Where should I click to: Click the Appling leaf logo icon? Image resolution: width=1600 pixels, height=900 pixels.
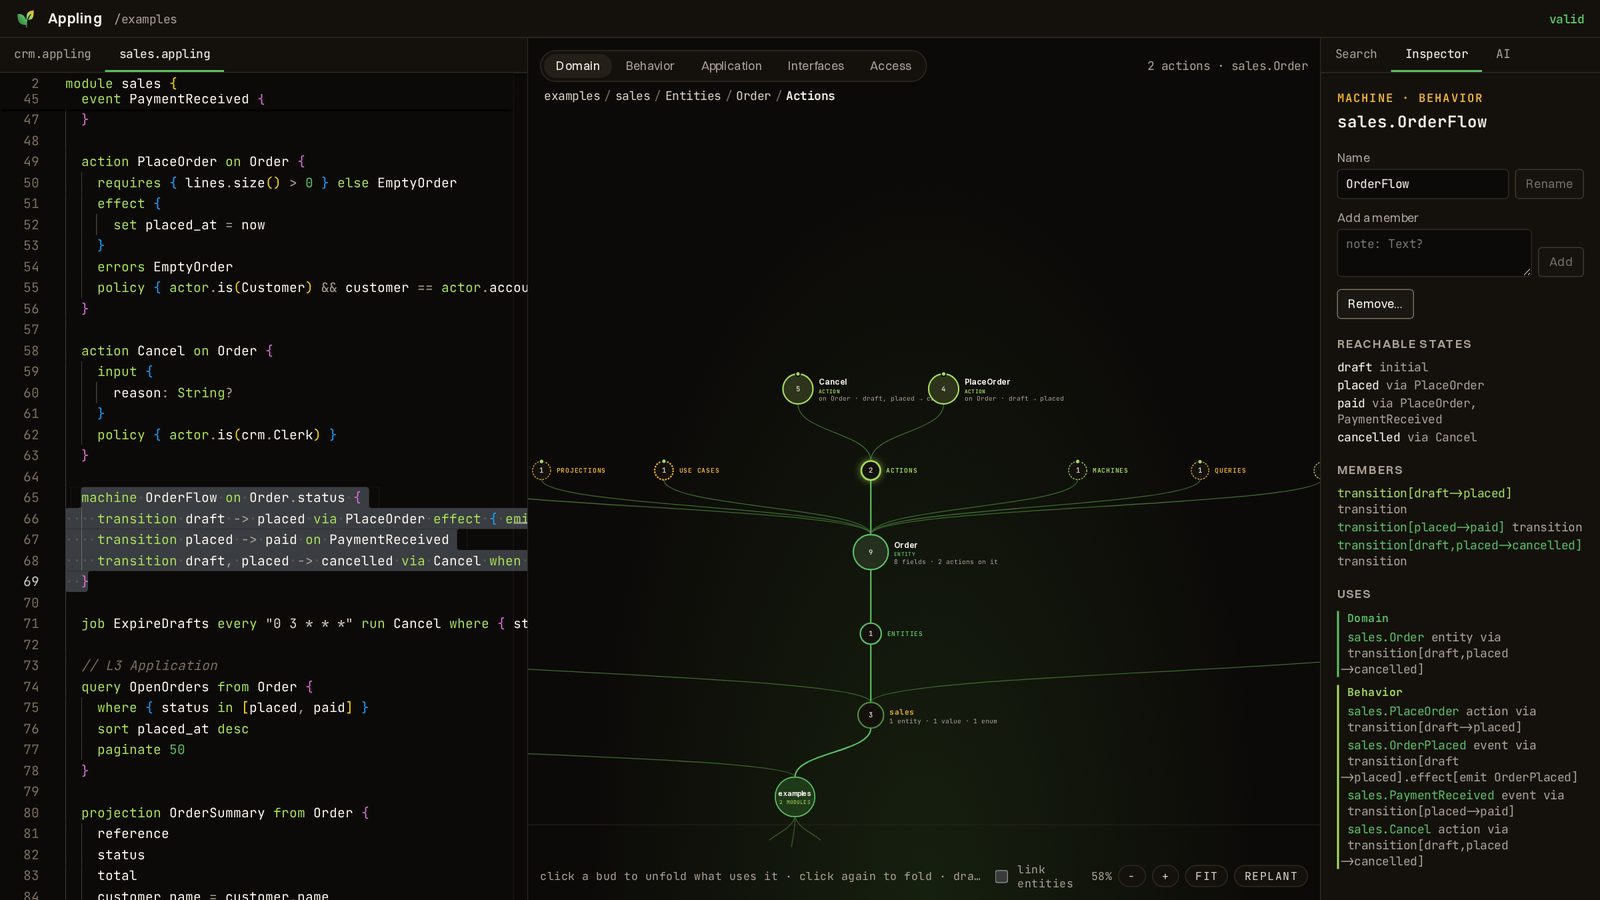tap(26, 18)
